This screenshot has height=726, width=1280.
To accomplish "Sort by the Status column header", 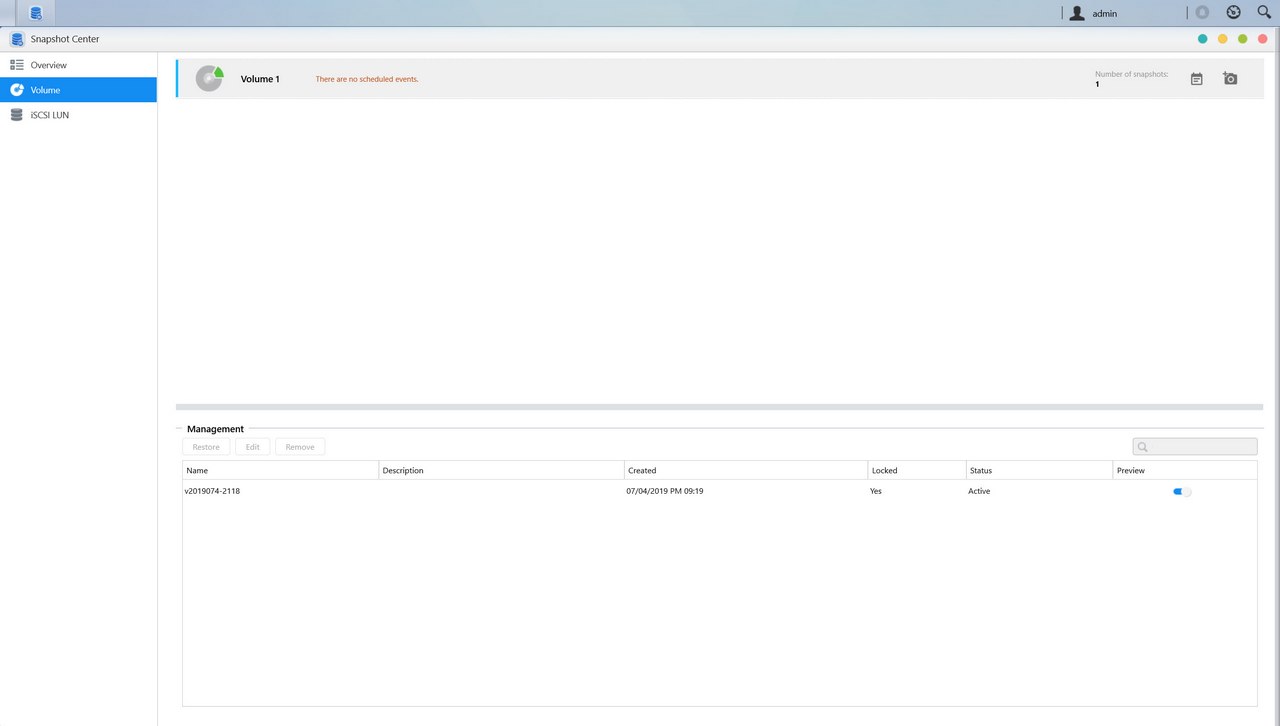I will 1039,470.
